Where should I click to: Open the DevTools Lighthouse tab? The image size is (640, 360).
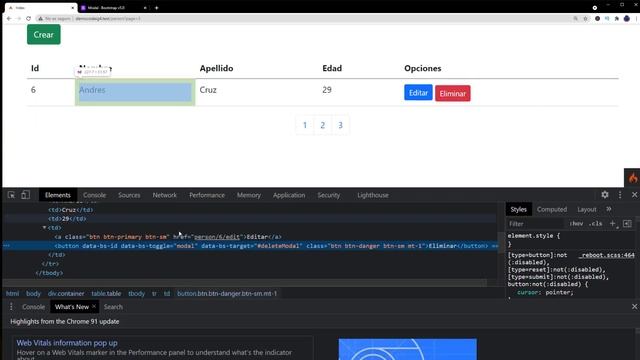[x=373, y=195]
